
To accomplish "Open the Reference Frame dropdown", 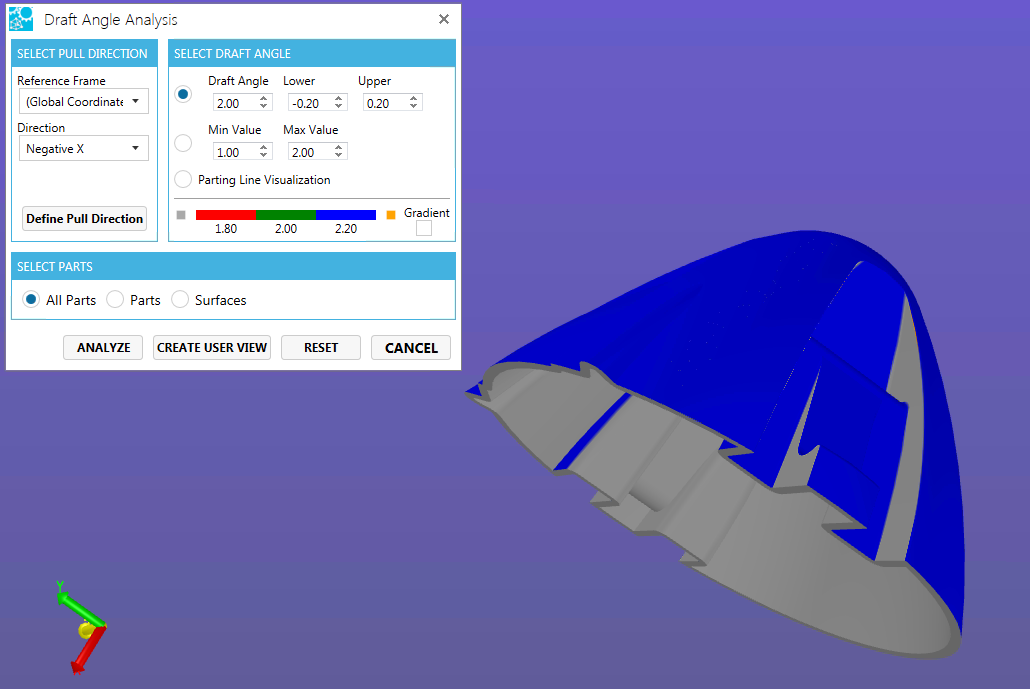I will pos(83,101).
